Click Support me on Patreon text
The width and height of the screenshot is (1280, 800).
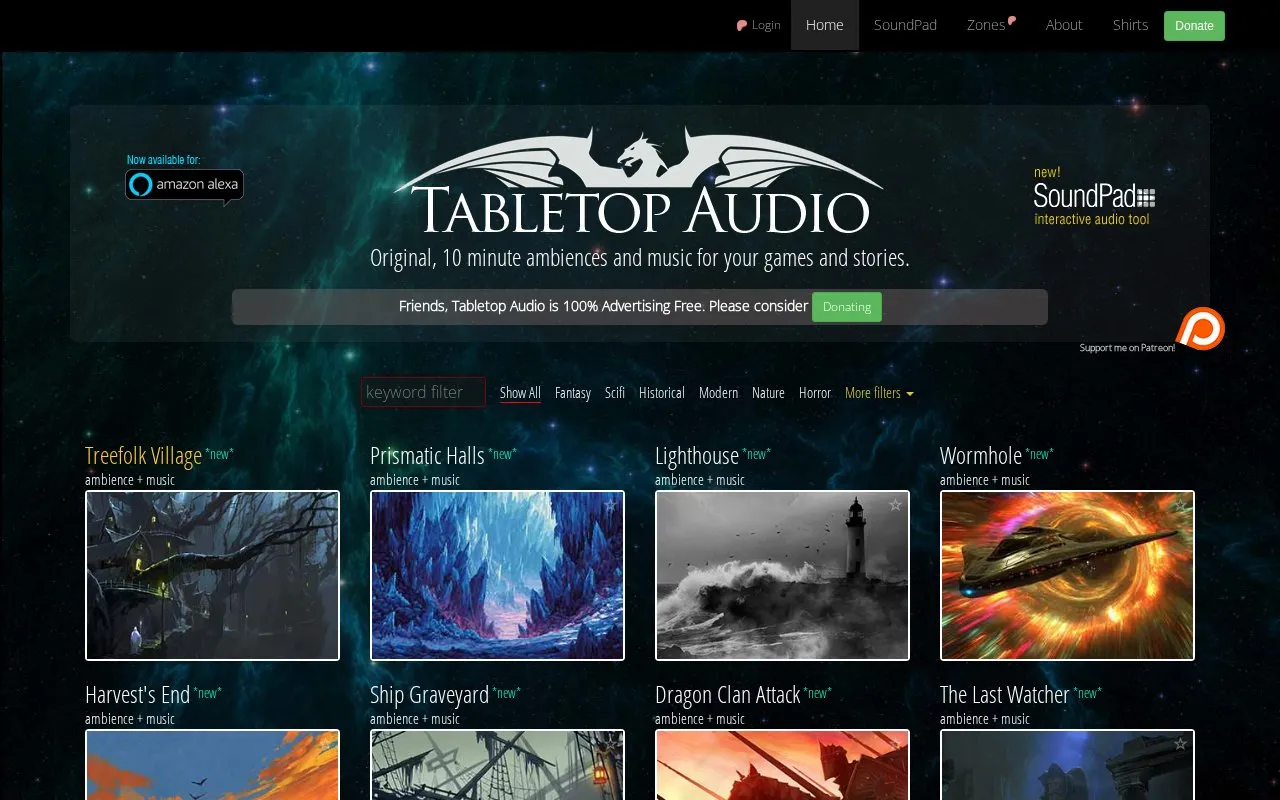point(1127,348)
